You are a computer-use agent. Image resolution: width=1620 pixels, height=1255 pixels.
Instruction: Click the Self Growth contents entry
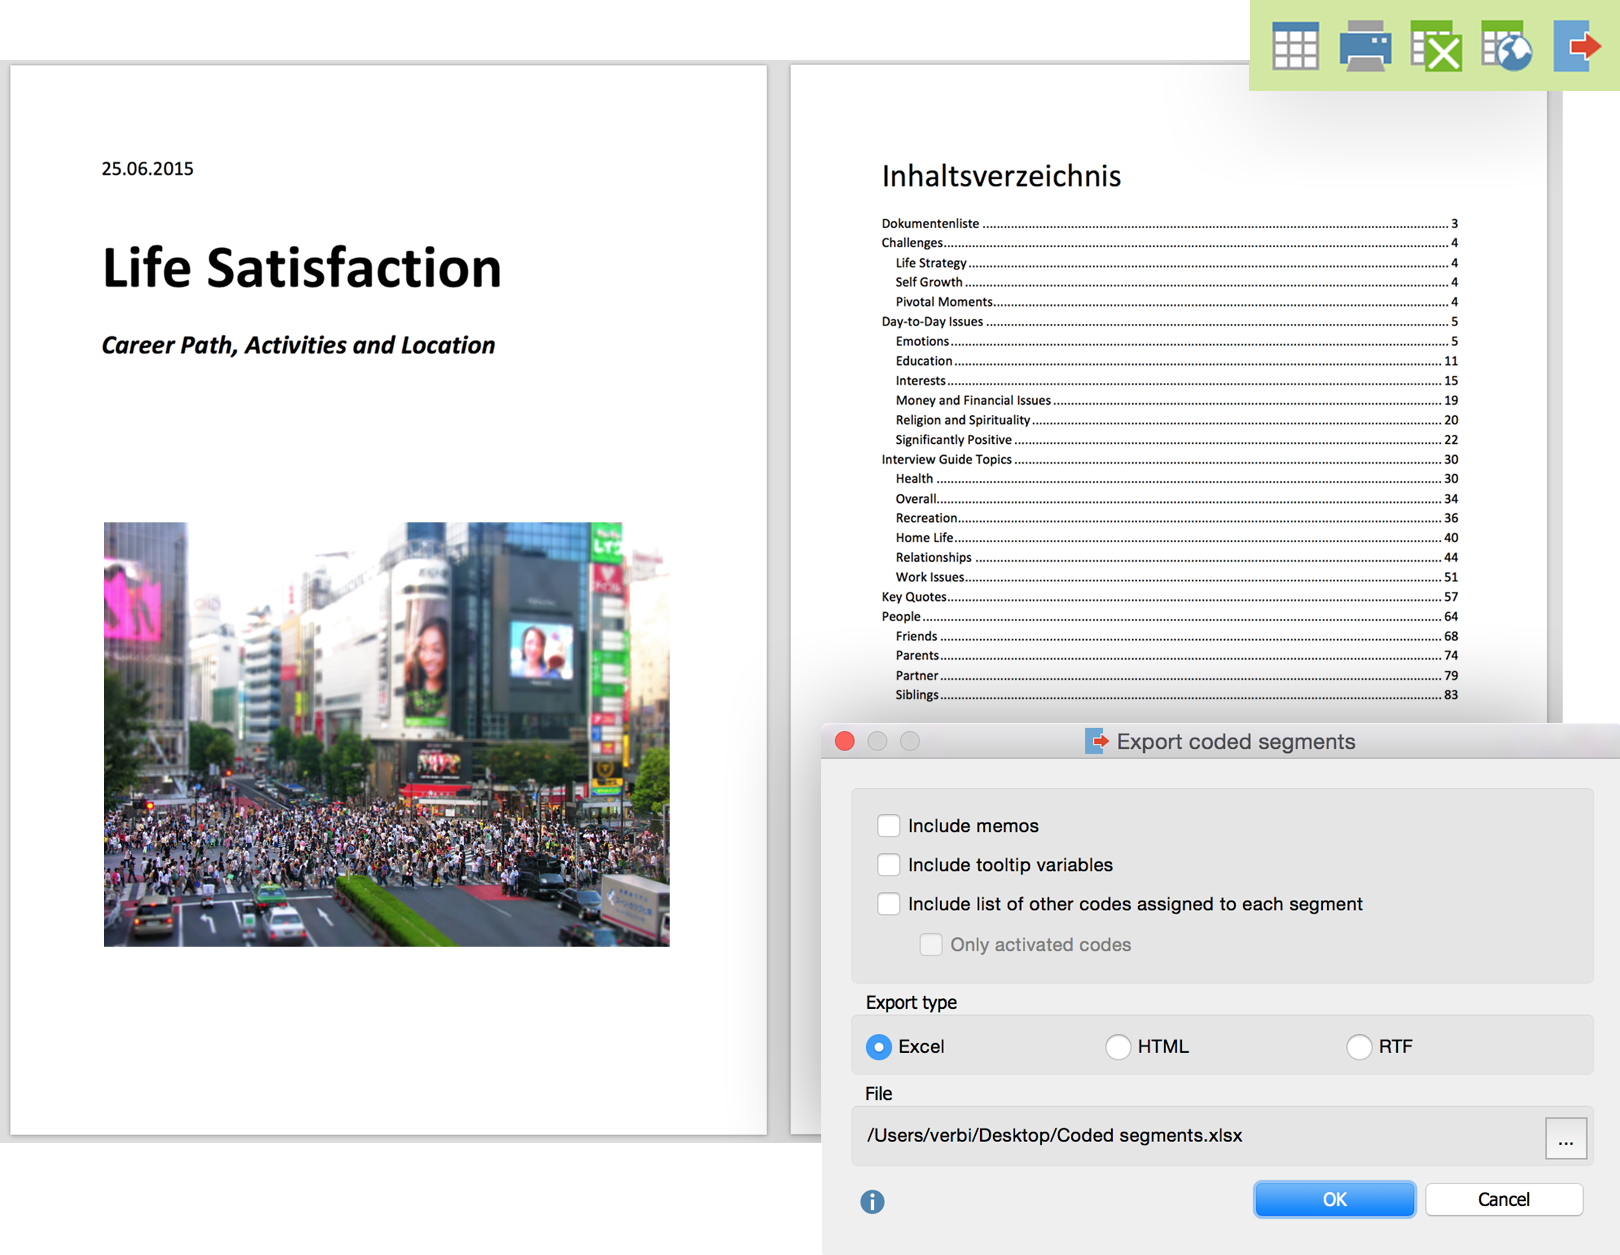coord(1176,282)
